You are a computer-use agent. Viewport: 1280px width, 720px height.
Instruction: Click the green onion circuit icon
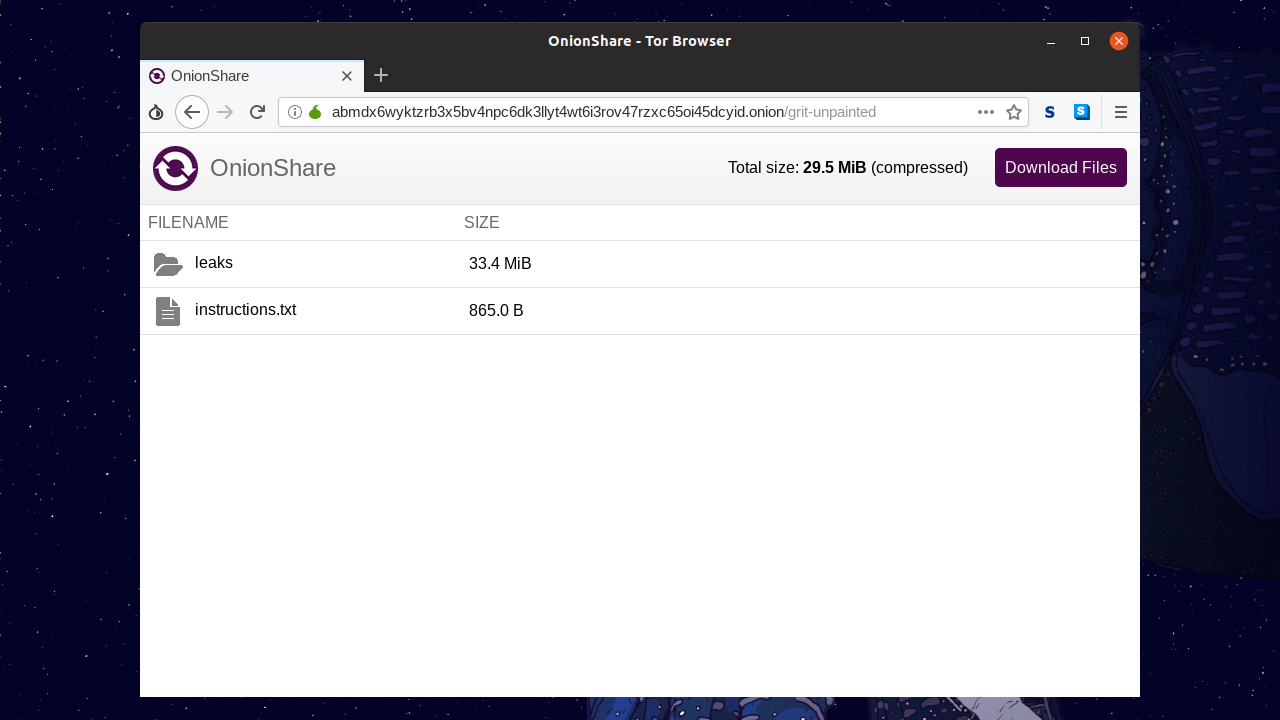click(315, 112)
